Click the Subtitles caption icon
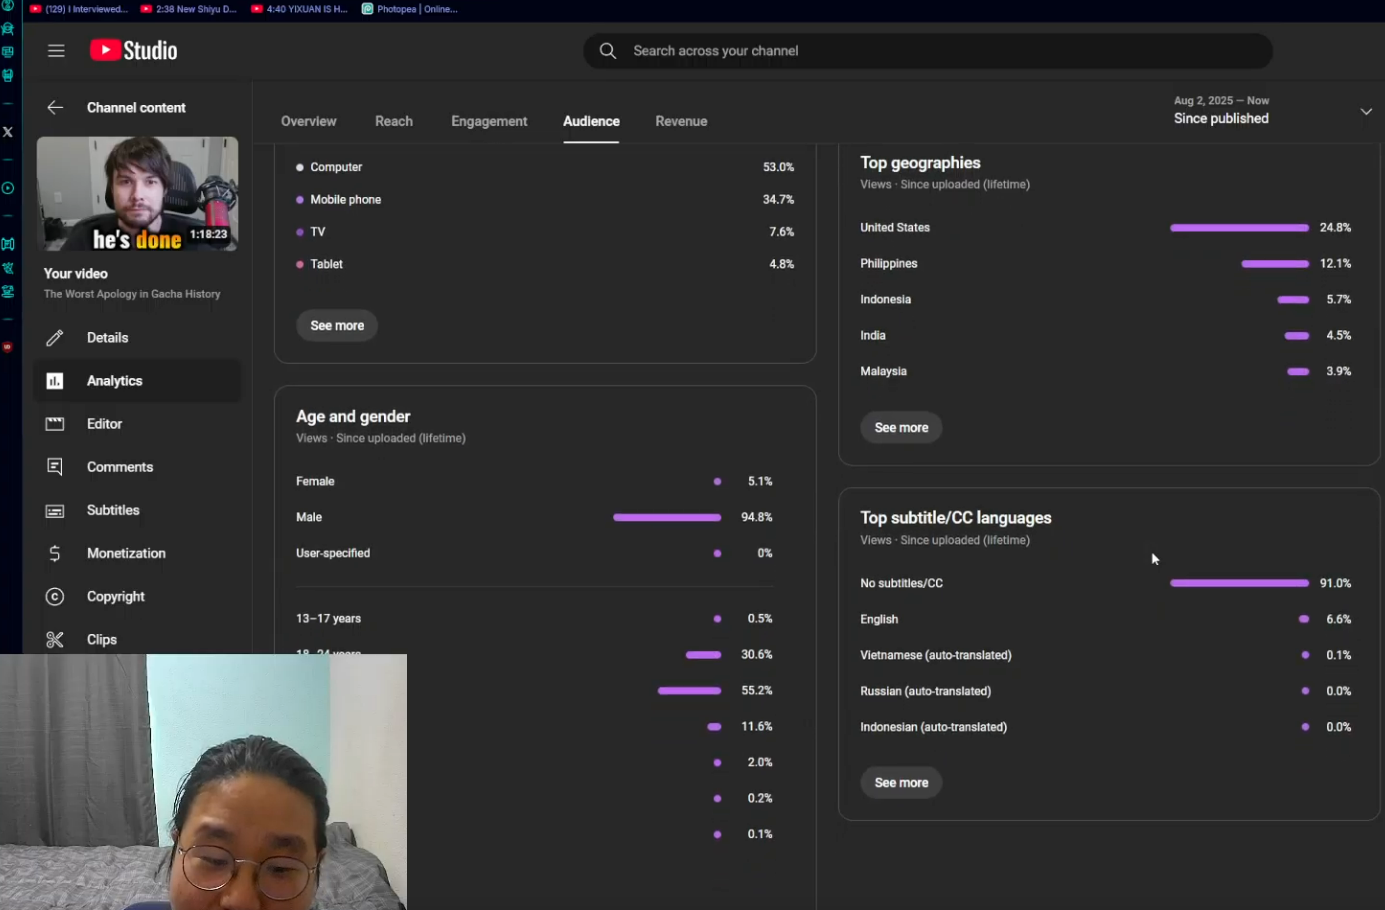Image resolution: width=1385 pixels, height=910 pixels. tap(55, 510)
